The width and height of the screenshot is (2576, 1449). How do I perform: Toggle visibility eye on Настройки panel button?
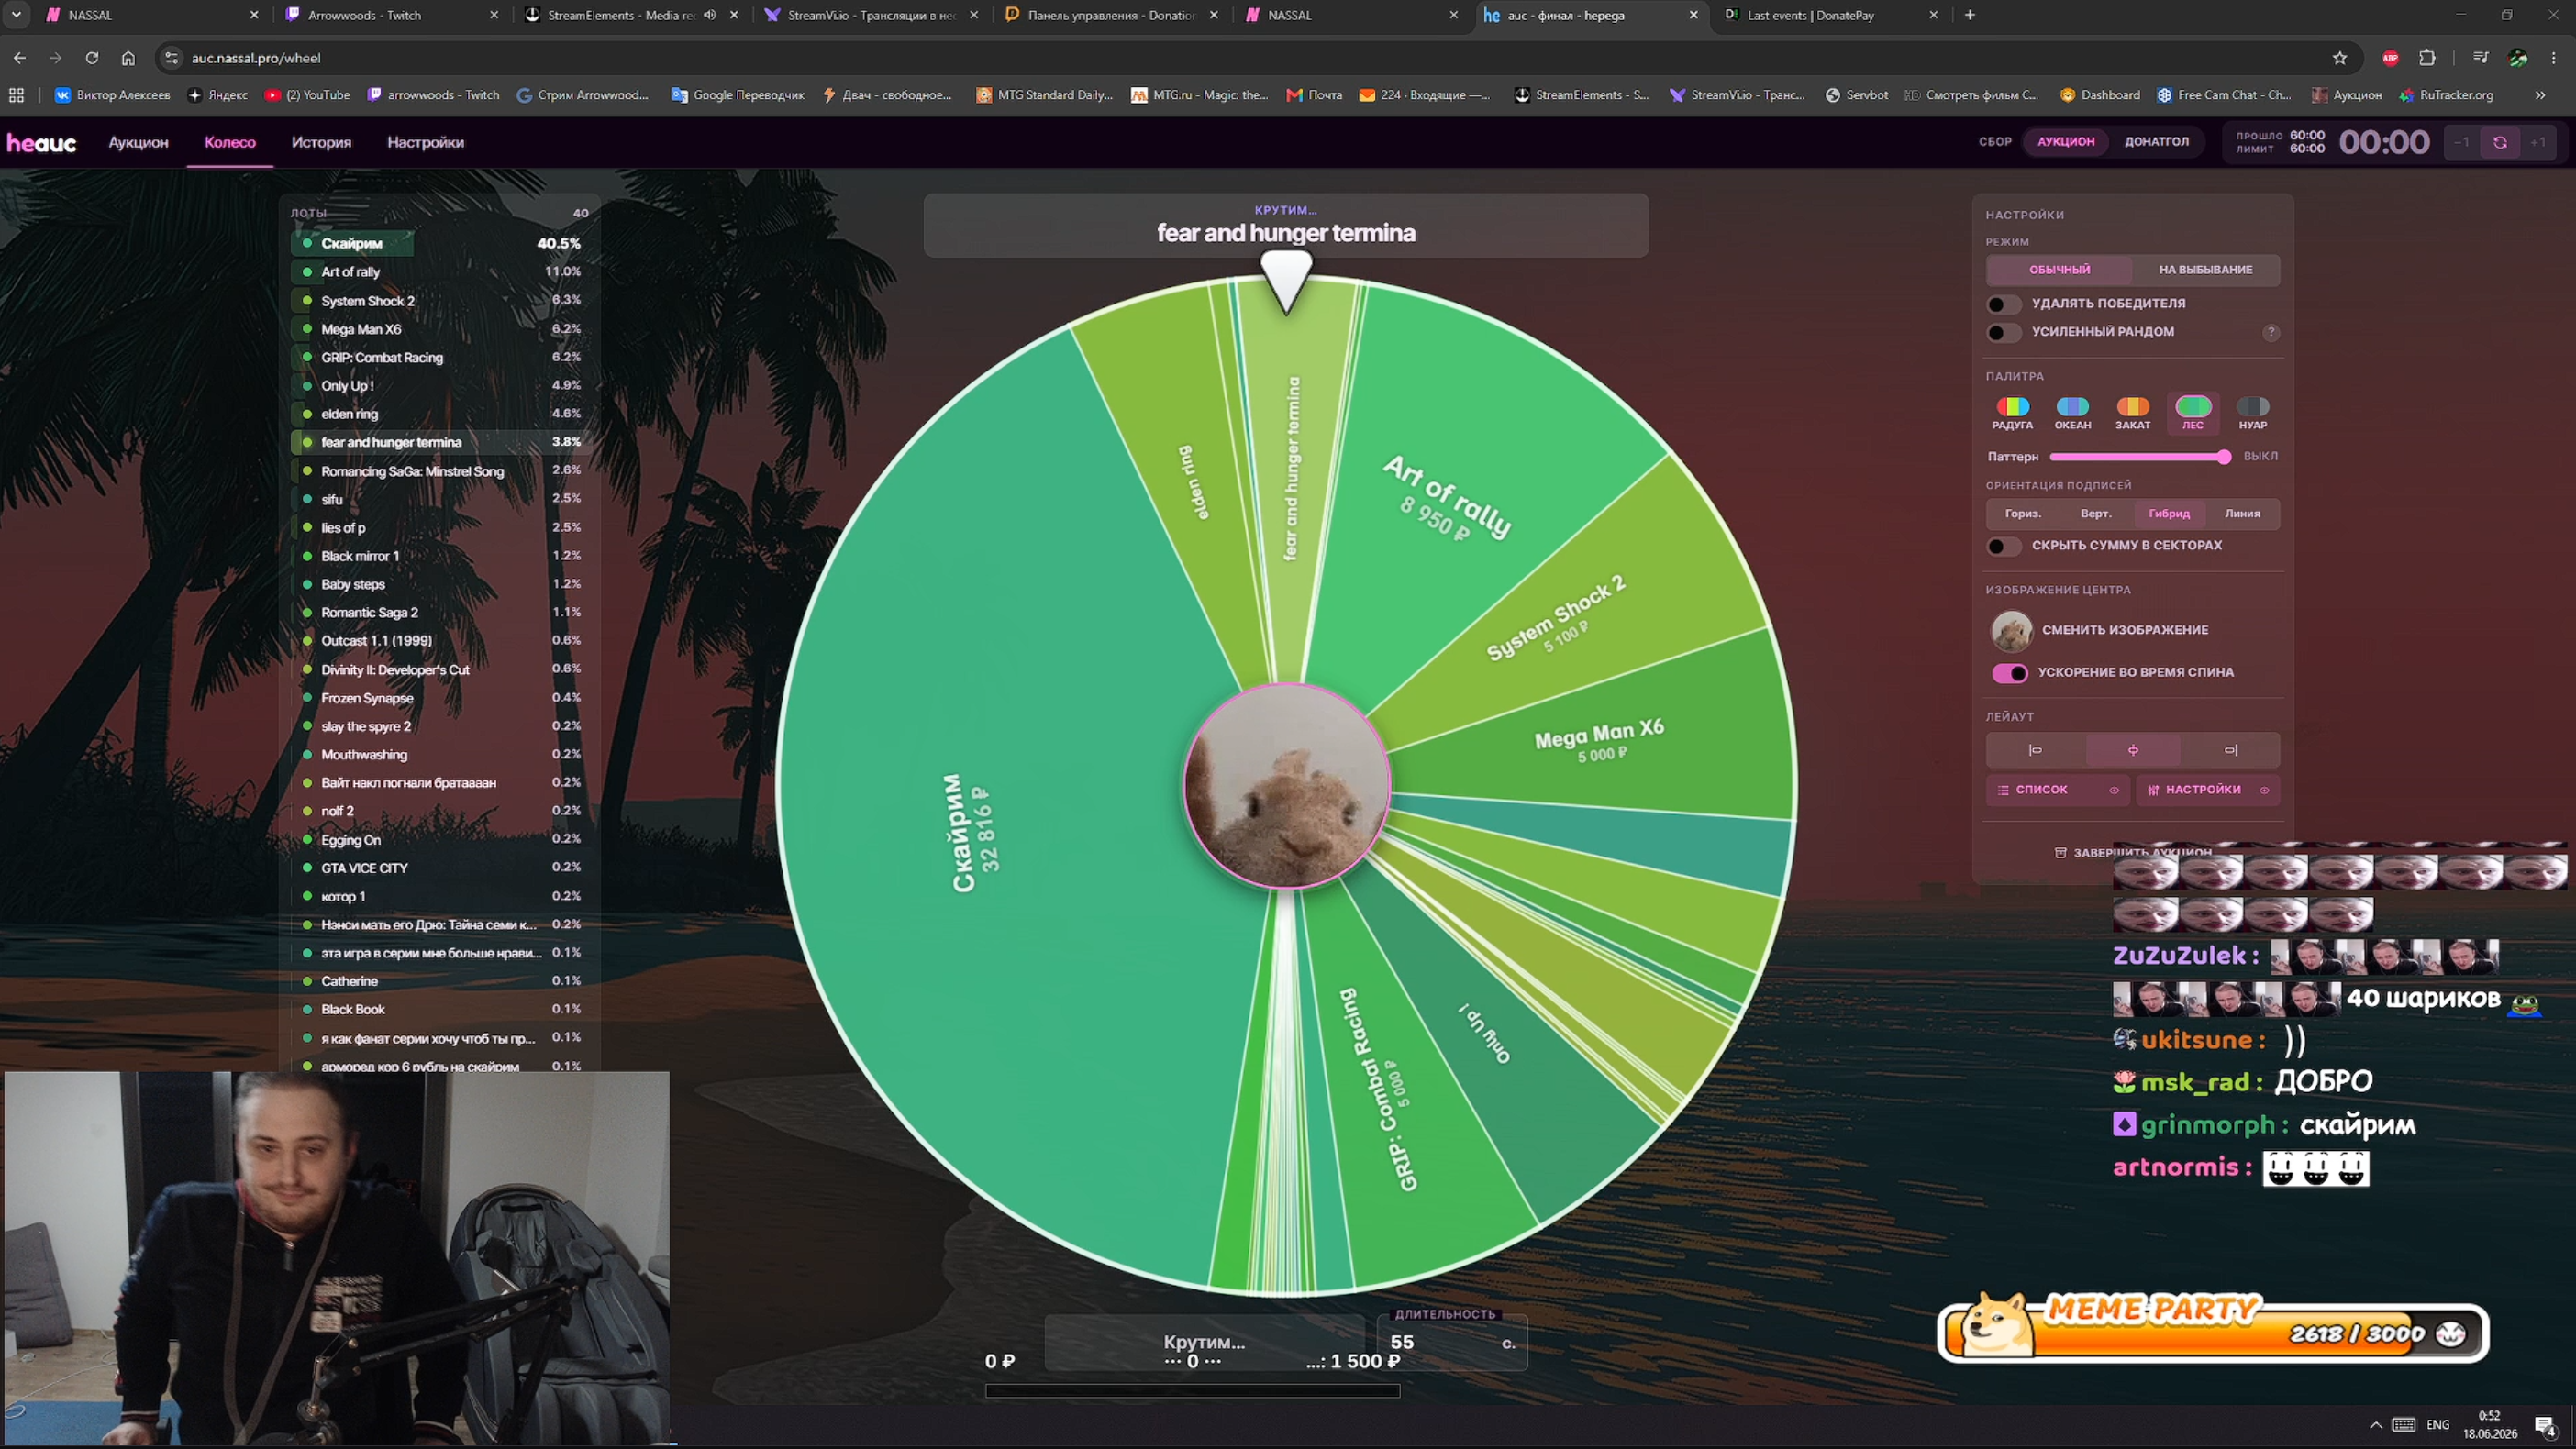coord(2264,790)
